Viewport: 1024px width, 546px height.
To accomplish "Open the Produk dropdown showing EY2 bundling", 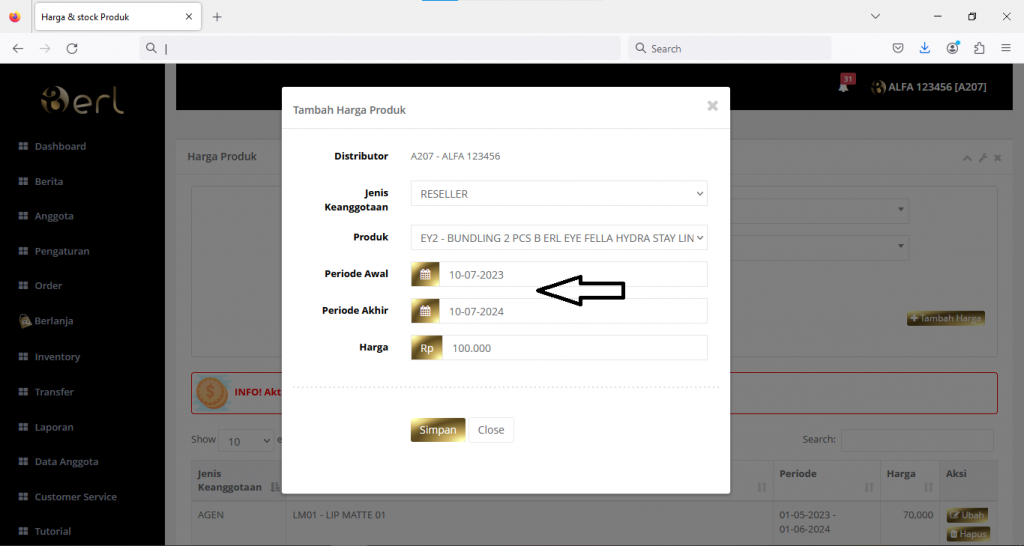I will pyautogui.click(x=558, y=238).
